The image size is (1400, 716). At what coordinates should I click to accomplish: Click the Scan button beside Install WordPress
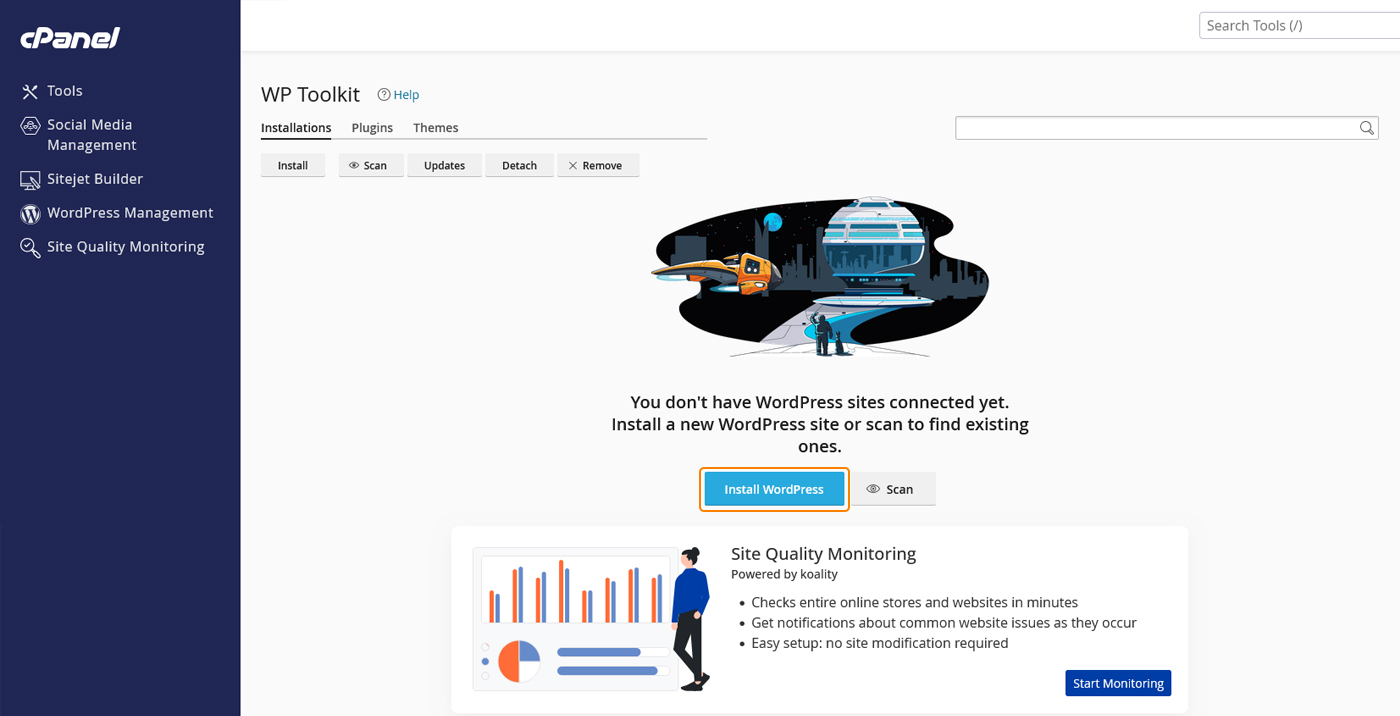pyautogui.click(x=893, y=489)
